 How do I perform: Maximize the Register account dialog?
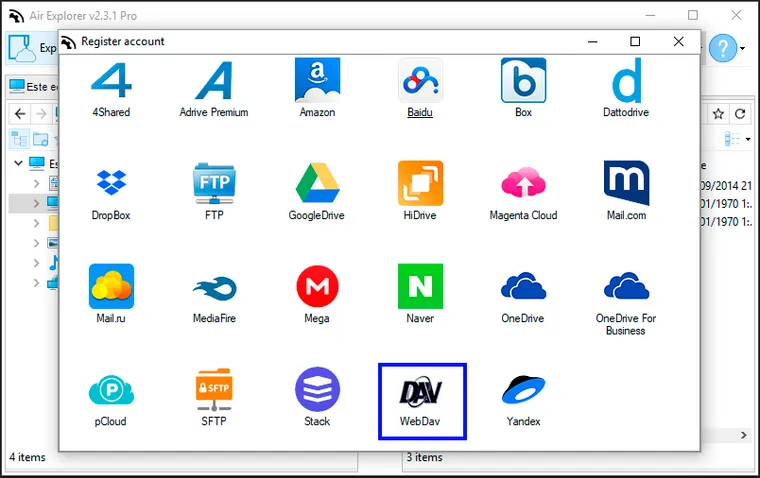coord(635,42)
